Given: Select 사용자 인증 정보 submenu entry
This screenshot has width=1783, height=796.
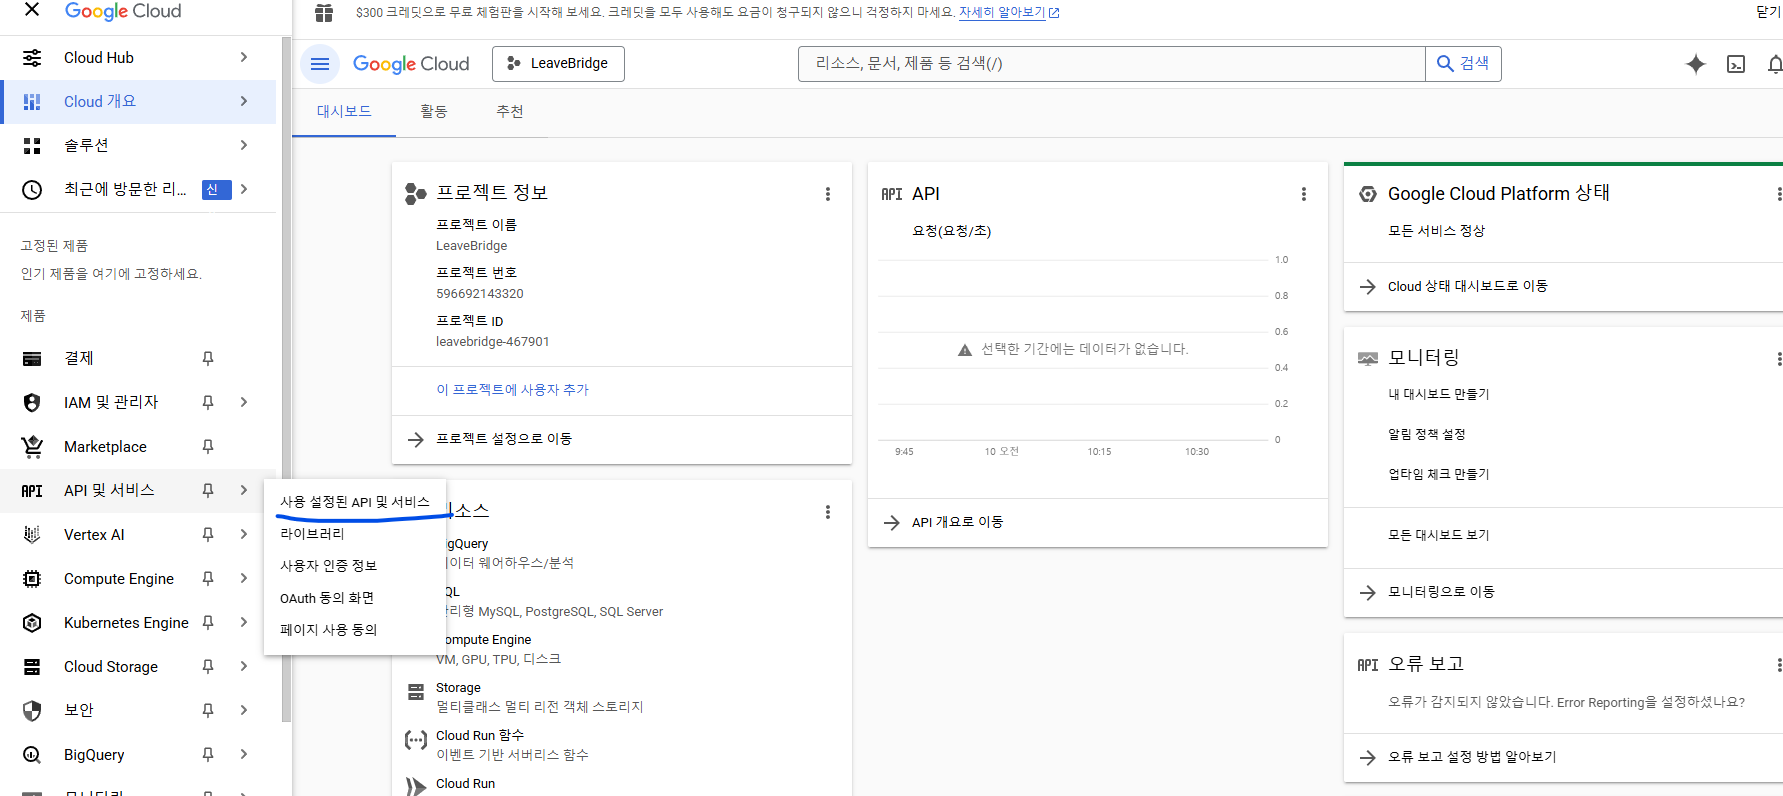Looking at the screenshot, I should point(354,566).
